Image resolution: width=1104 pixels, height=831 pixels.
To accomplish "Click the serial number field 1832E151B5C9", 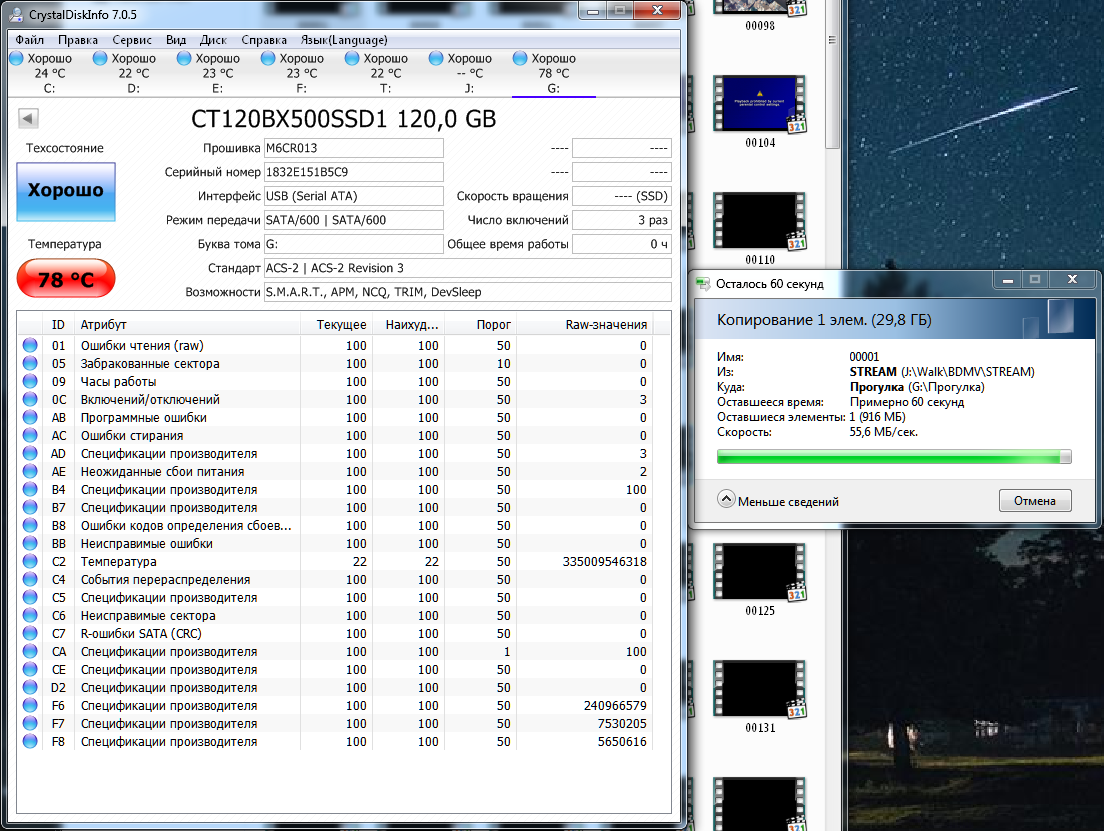I will 353,172.
